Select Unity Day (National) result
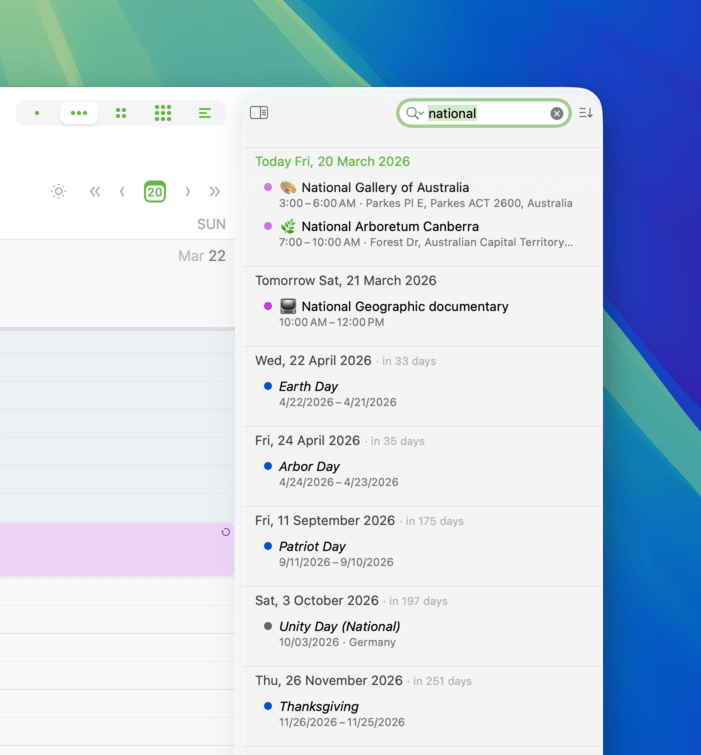 tap(423, 634)
